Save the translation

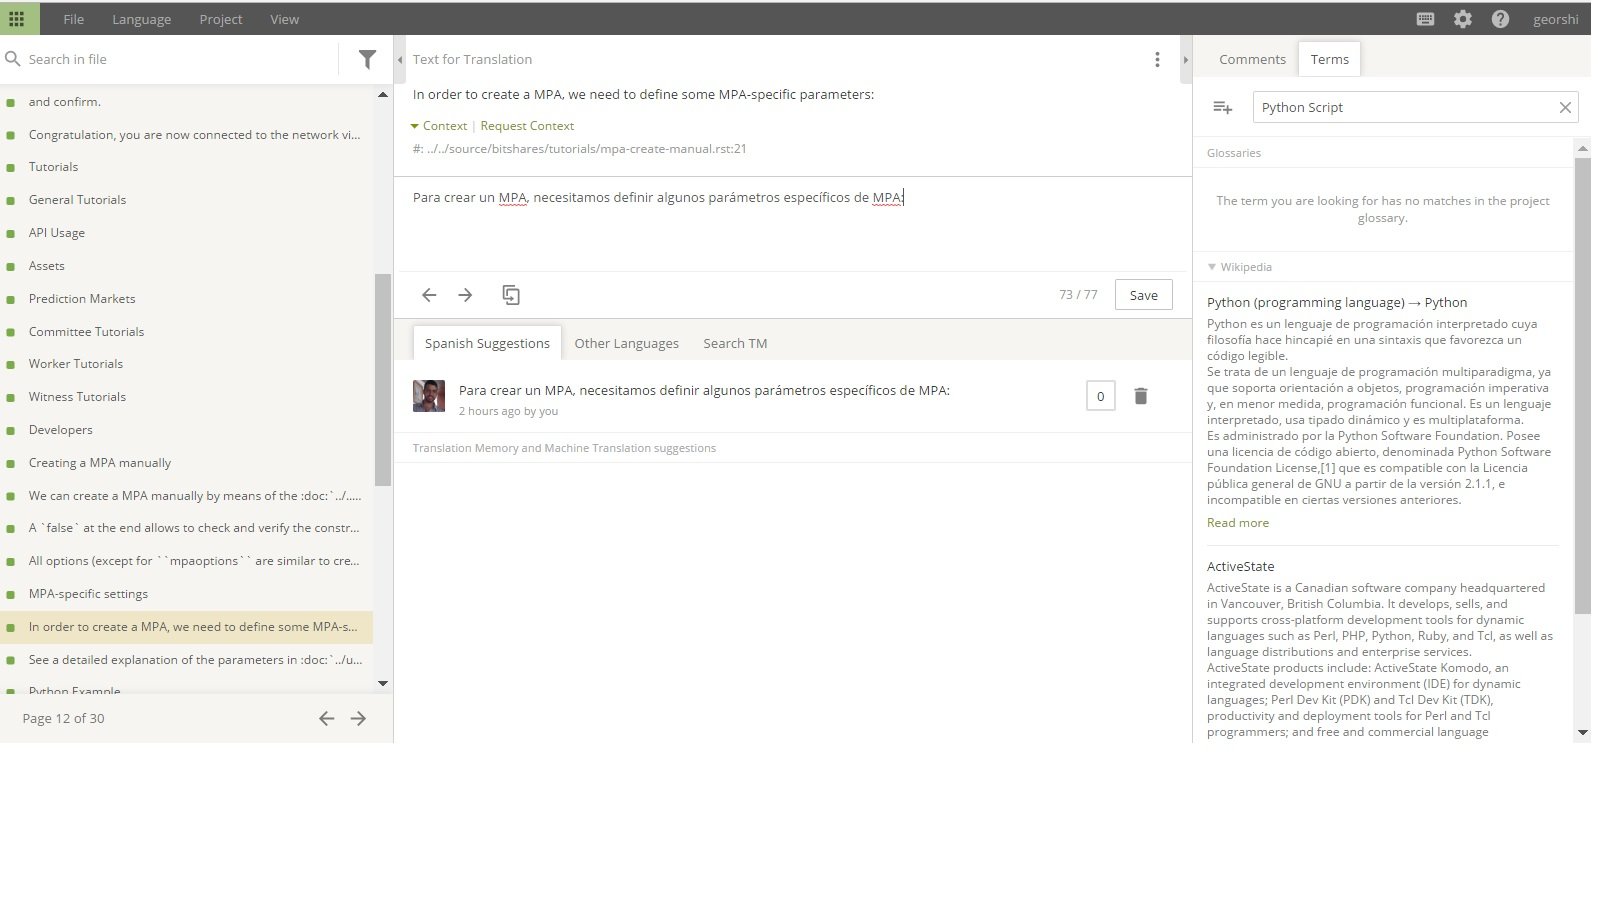tap(1143, 295)
